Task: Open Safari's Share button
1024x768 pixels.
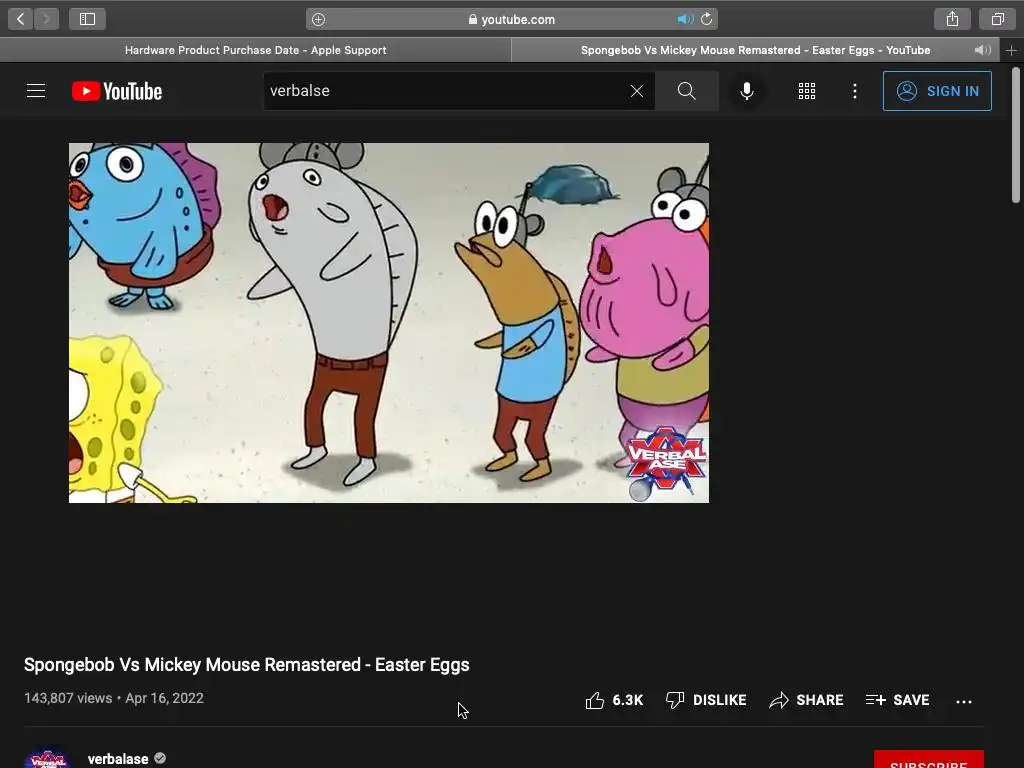Action: pos(952,19)
